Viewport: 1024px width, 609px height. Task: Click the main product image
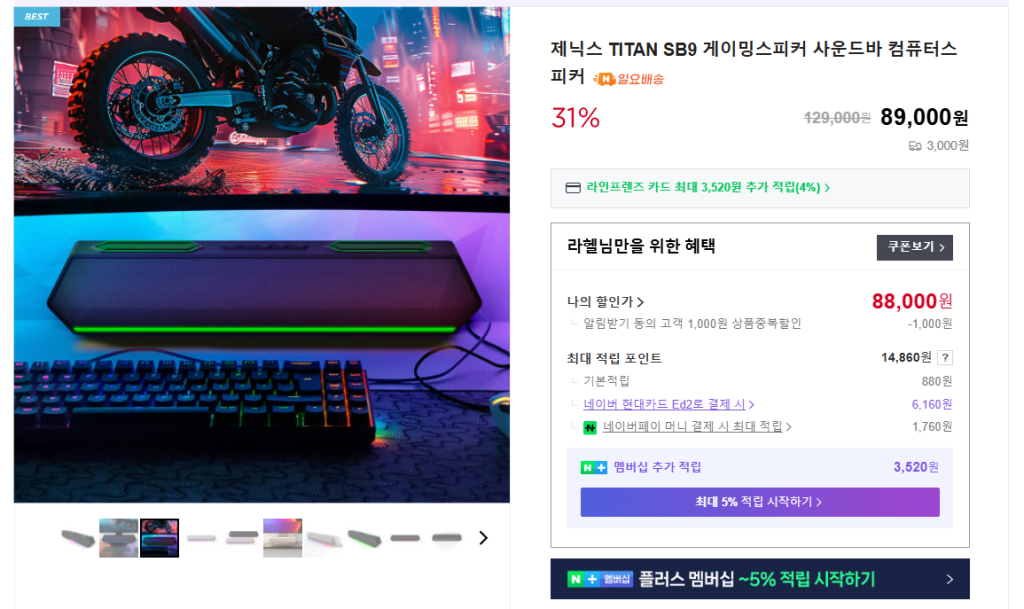pyautogui.click(x=262, y=255)
